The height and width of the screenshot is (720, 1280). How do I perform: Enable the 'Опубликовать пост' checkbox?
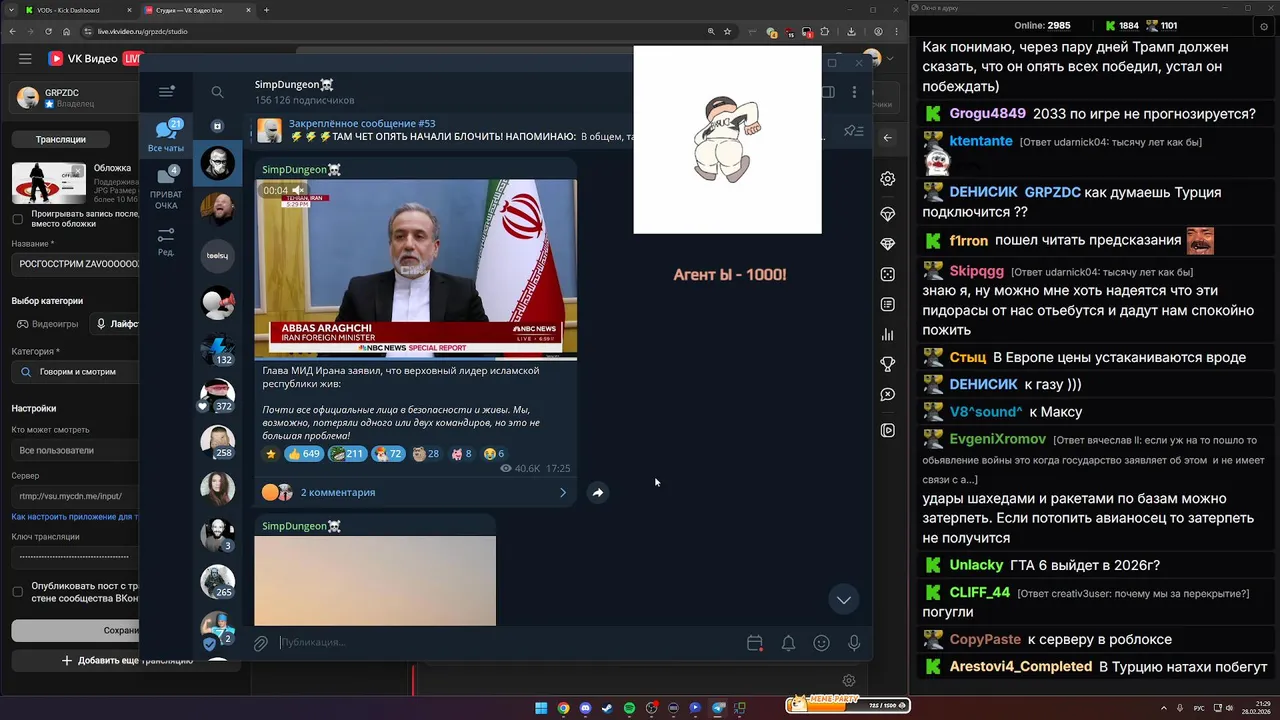click(17, 591)
